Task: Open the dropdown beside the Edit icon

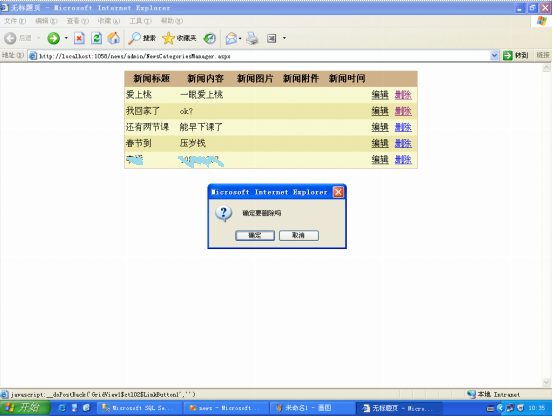Action: tap(284, 38)
